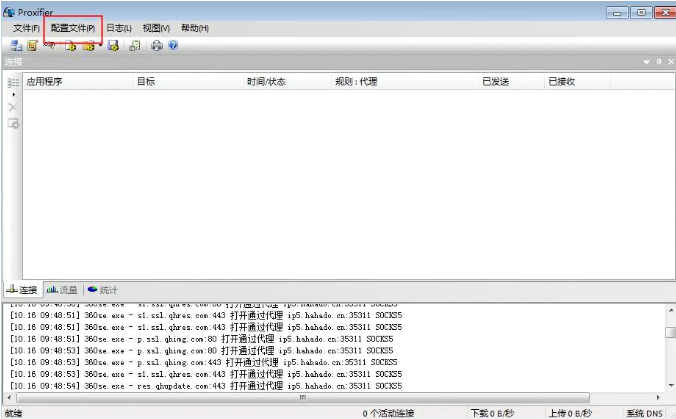Image resolution: width=676 pixels, height=419 pixels.
Task: Click the checklist settings toolbar icon
Action: tap(135, 45)
